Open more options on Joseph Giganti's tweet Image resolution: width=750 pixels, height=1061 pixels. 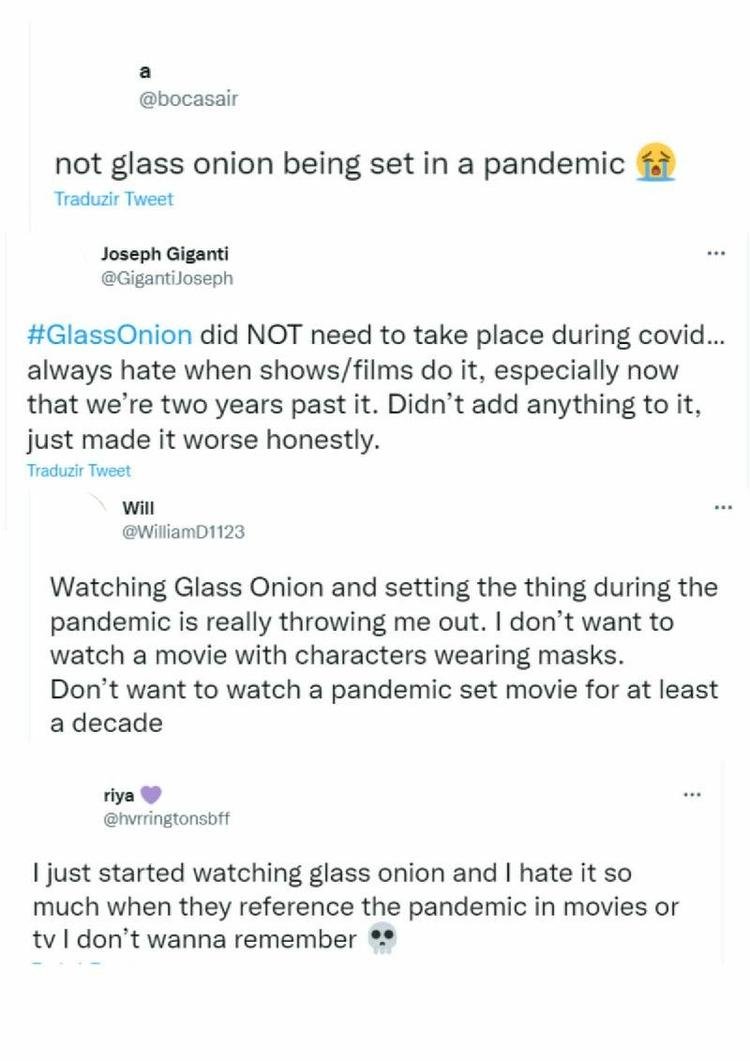[714, 254]
